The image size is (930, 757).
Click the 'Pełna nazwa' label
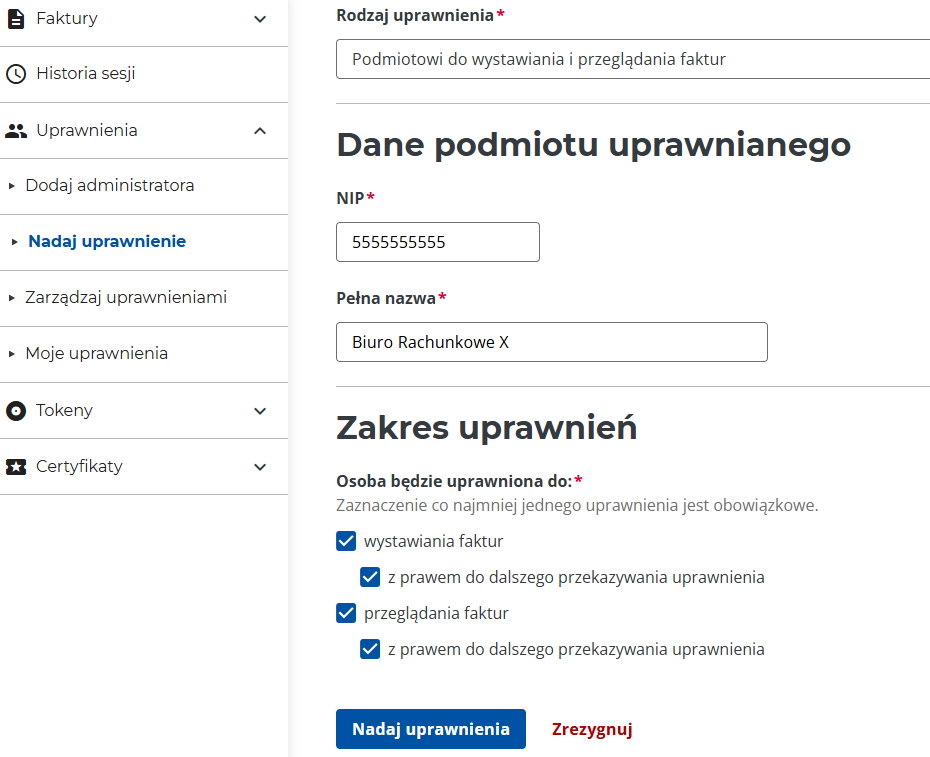(386, 298)
